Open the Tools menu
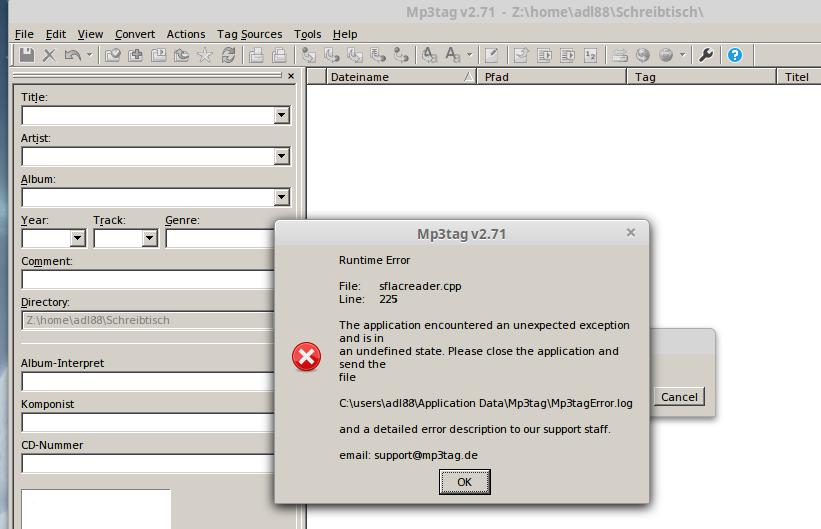 307,34
